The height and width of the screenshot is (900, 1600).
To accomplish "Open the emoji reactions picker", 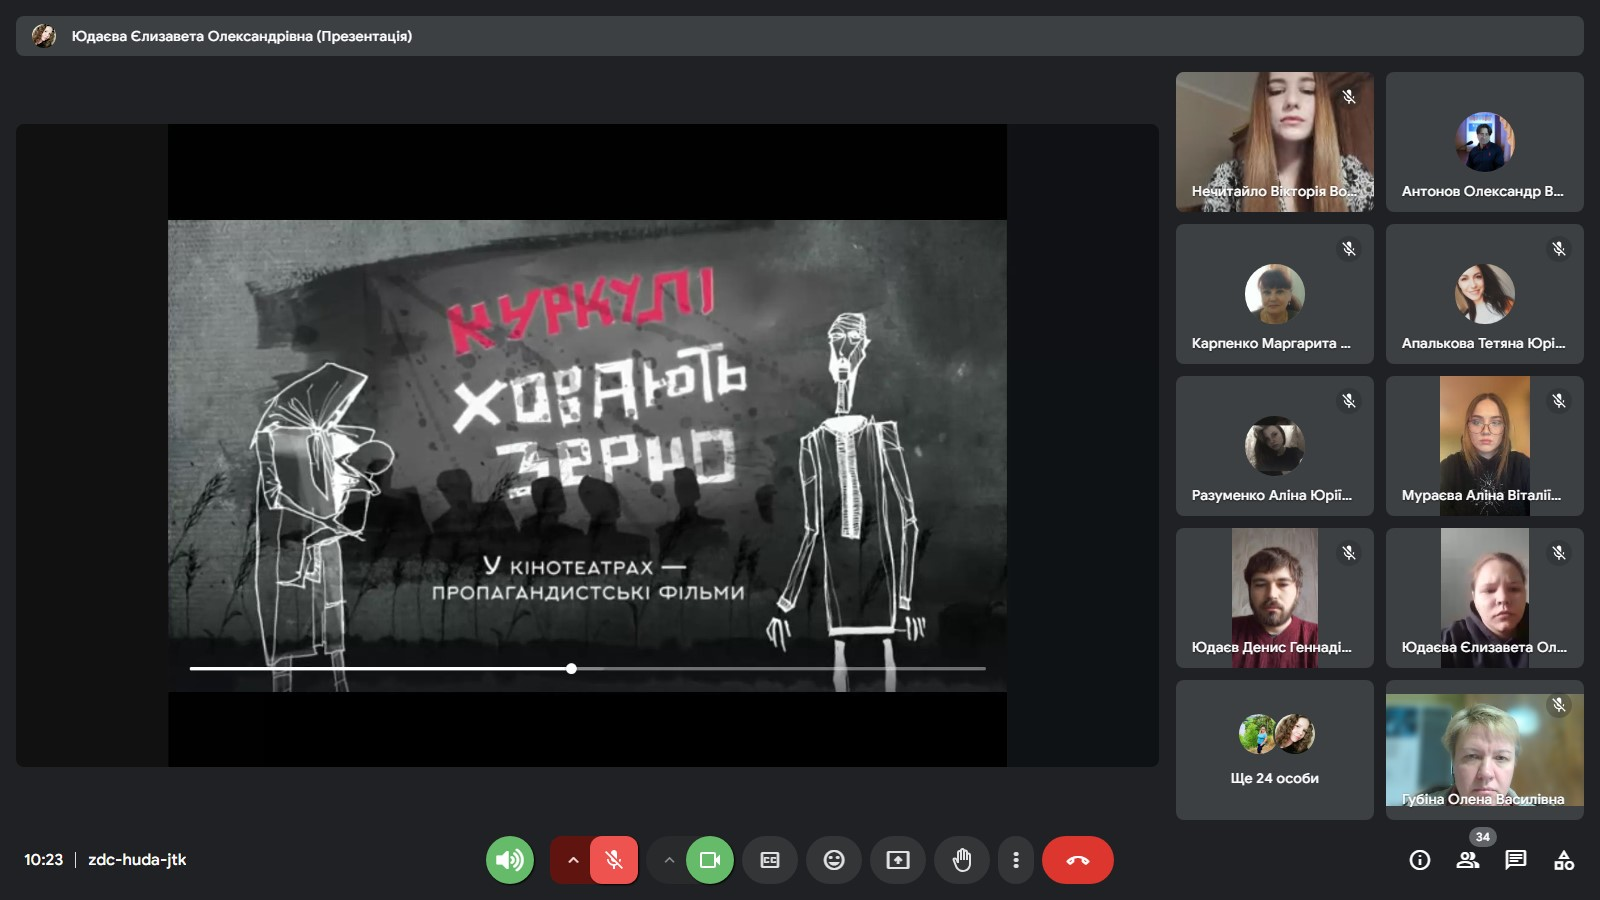I will coord(834,860).
